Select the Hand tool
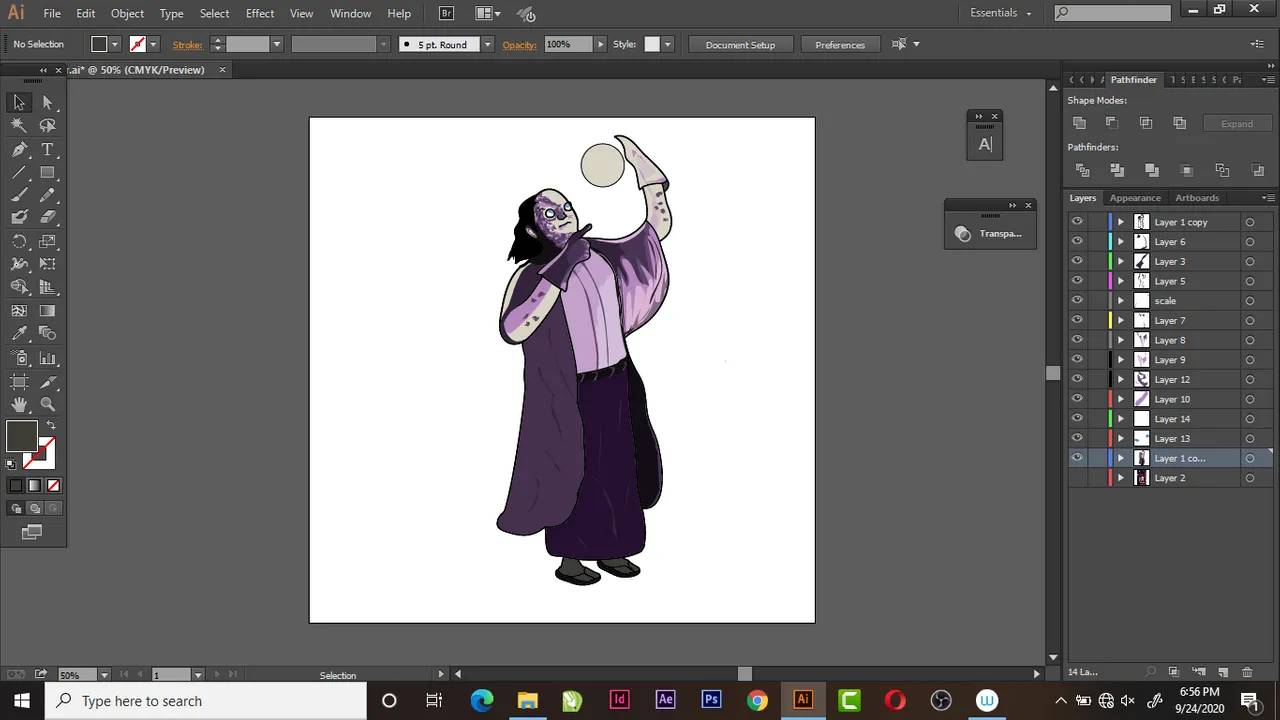Image resolution: width=1280 pixels, height=720 pixels. [19, 405]
